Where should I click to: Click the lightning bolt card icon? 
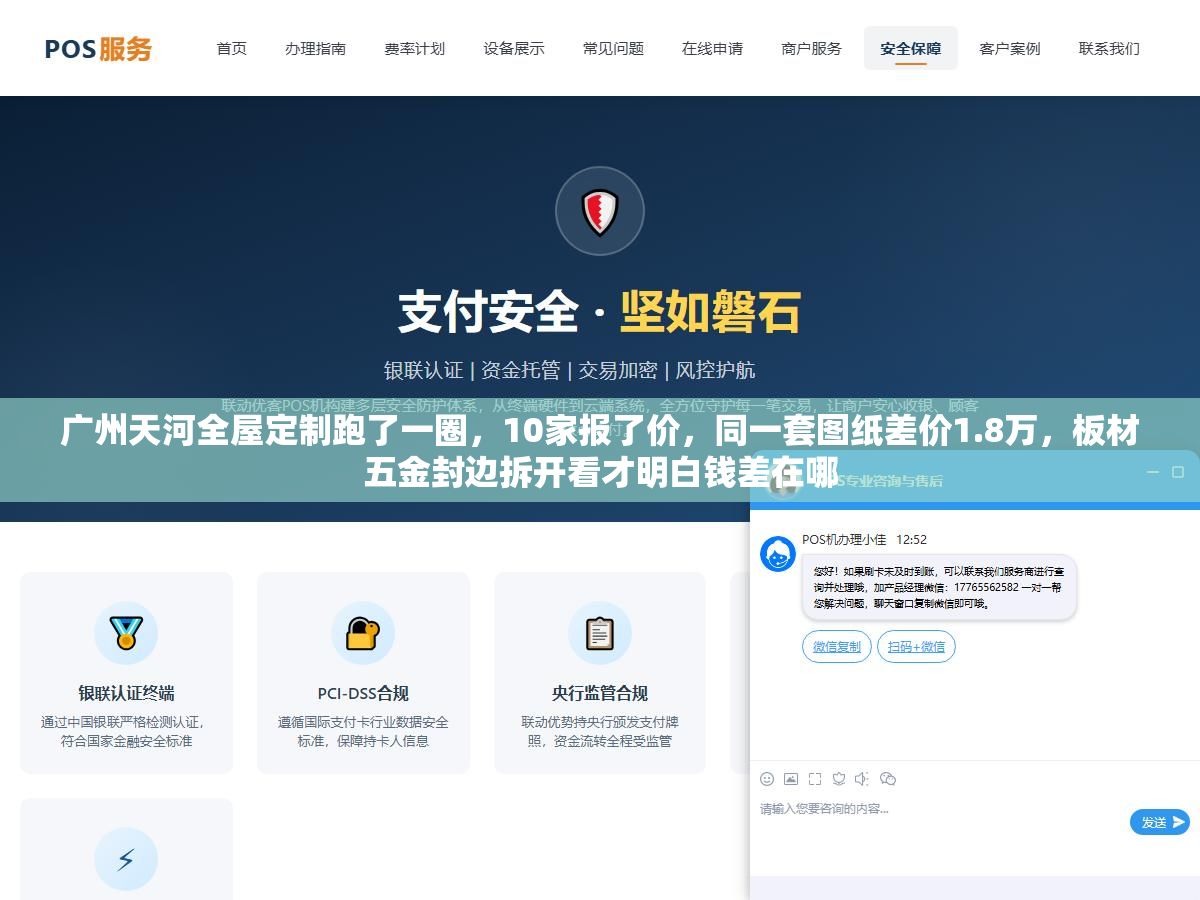pyautogui.click(x=126, y=859)
